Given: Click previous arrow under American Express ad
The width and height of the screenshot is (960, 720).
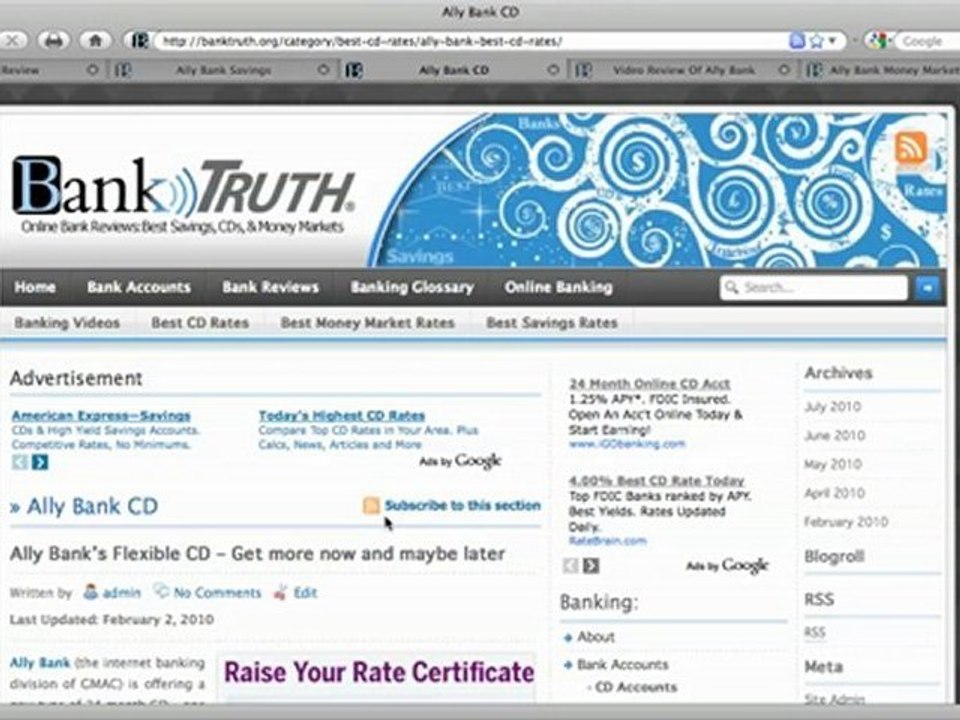Looking at the screenshot, I should click(20, 462).
